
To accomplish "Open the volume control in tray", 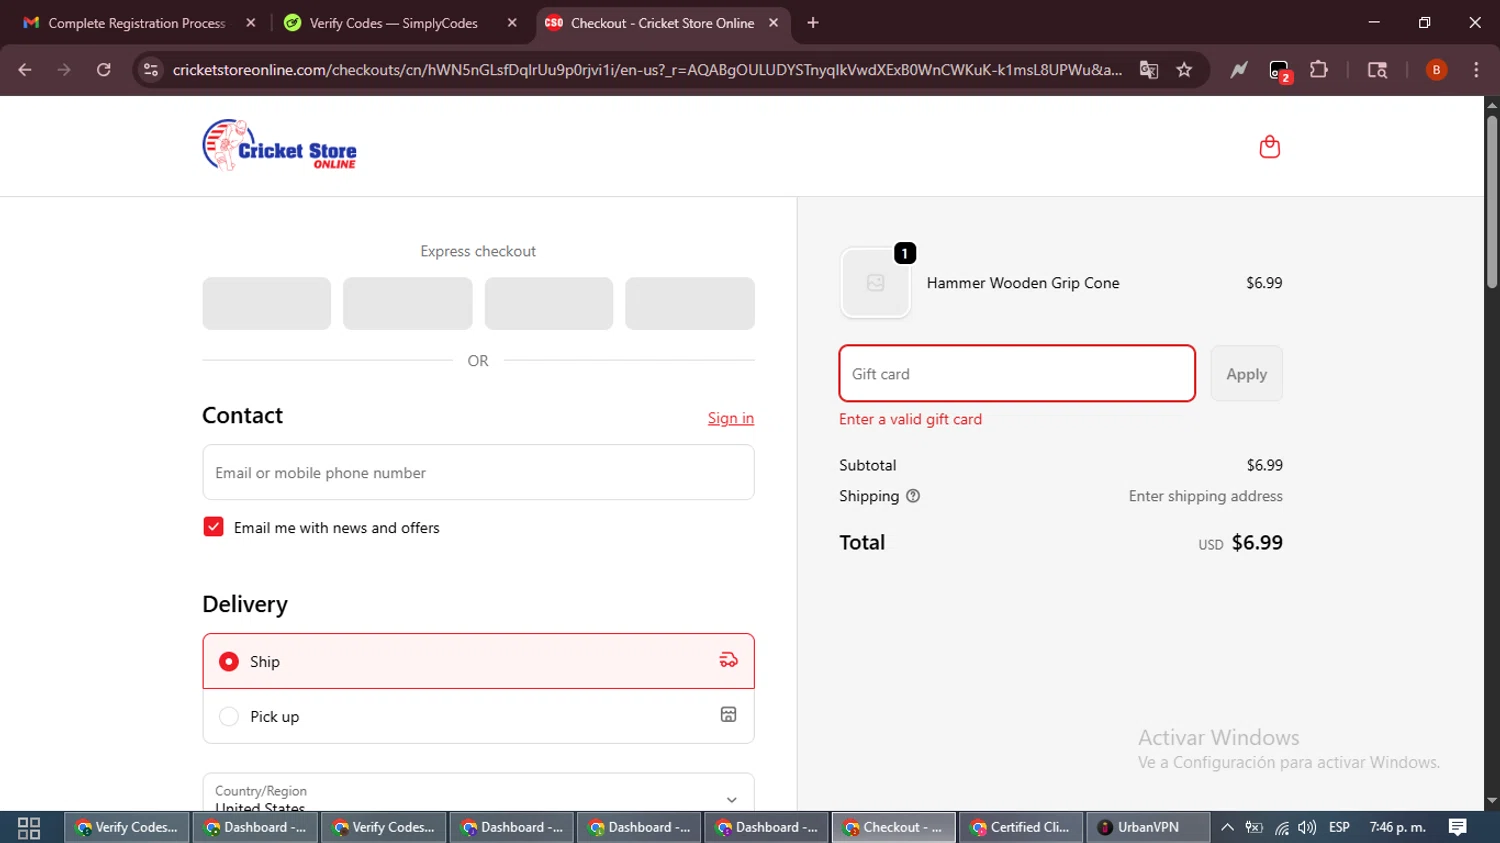I will (x=1307, y=827).
